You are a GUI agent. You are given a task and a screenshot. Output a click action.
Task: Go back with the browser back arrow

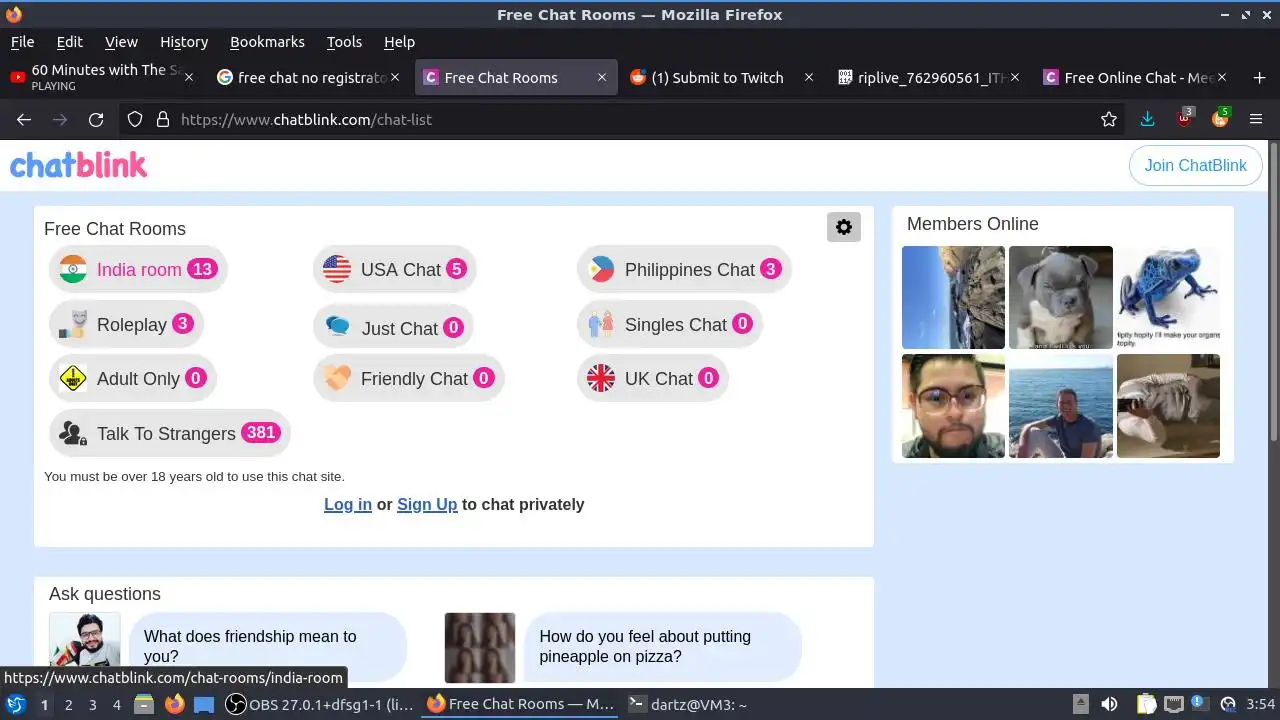click(24, 119)
